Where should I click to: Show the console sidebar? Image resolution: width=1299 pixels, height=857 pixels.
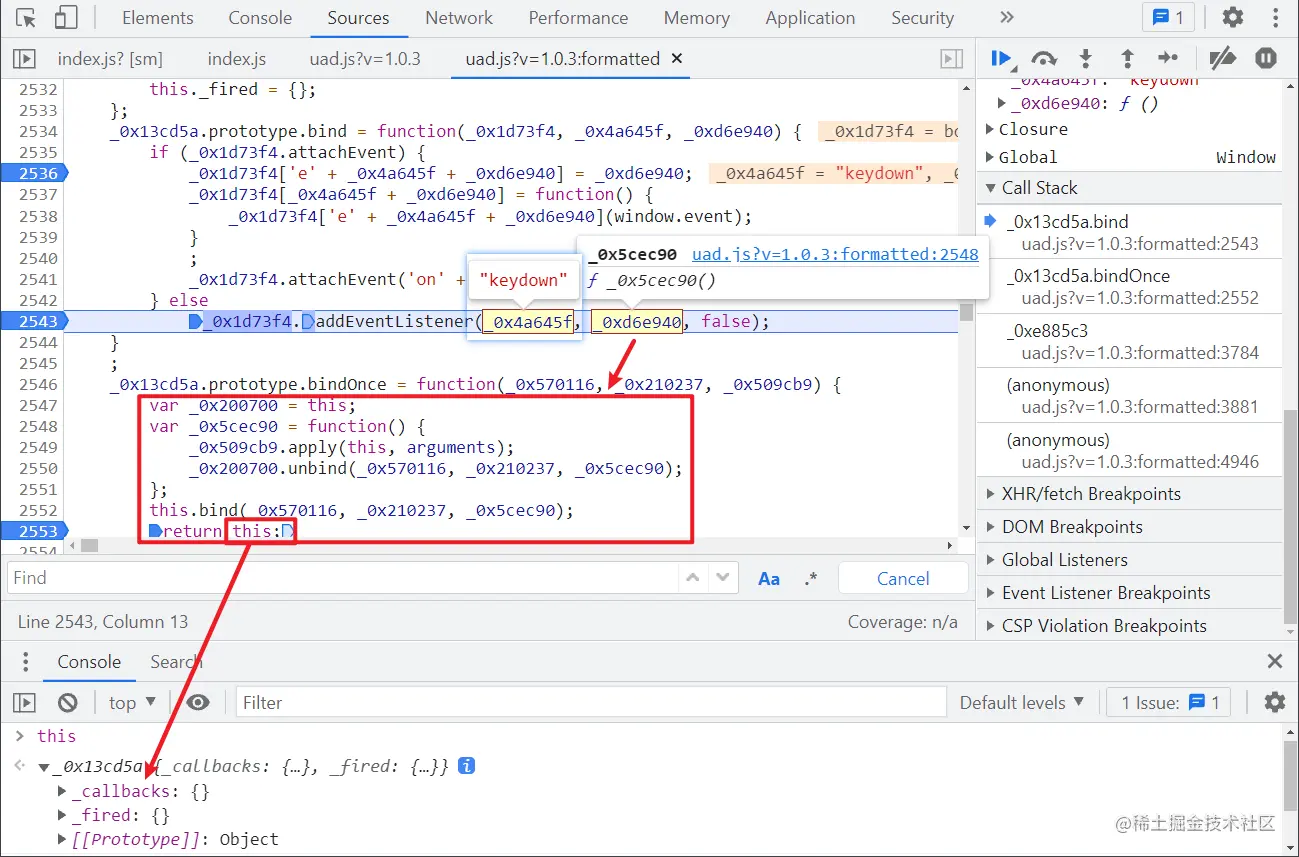(x=25, y=703)
